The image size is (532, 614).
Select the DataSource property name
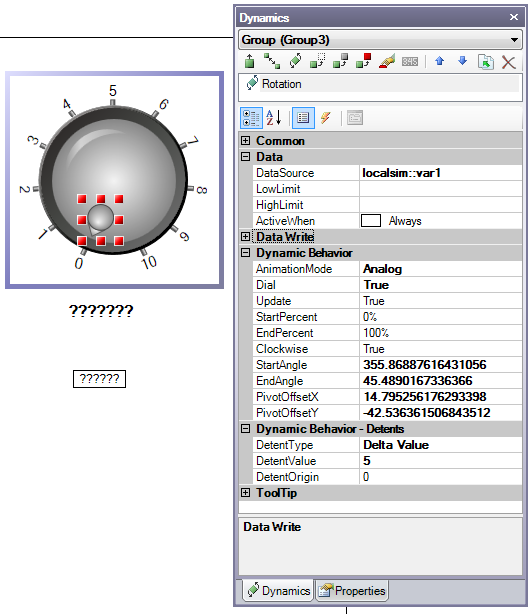click(285, 173)
